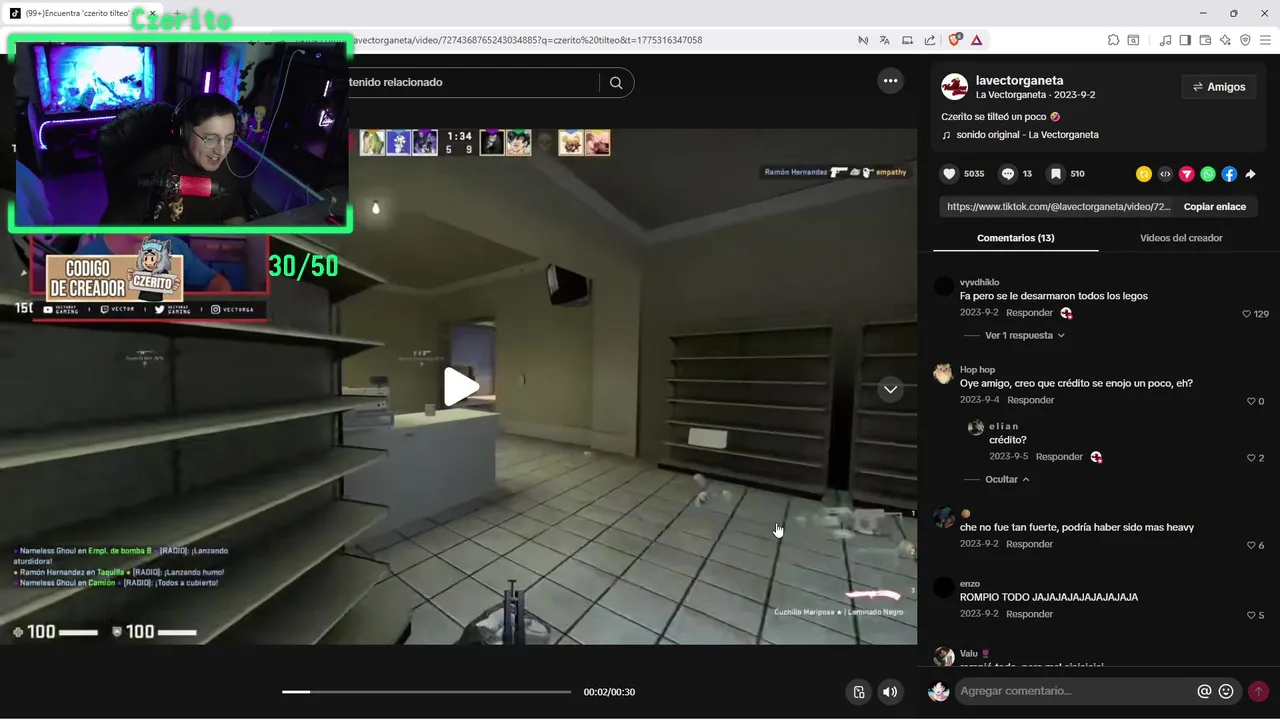
Task: Open browser Translate page icon
Action: [885, 40]
